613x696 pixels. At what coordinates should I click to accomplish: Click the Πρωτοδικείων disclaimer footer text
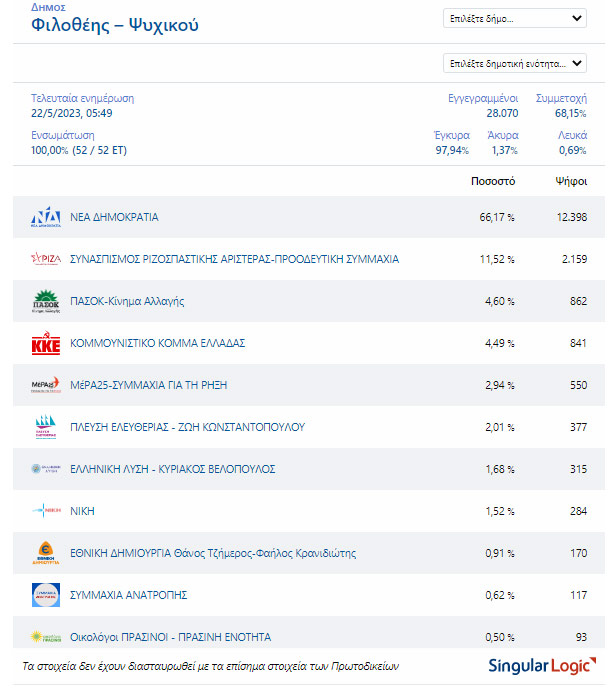pos(210,666)
